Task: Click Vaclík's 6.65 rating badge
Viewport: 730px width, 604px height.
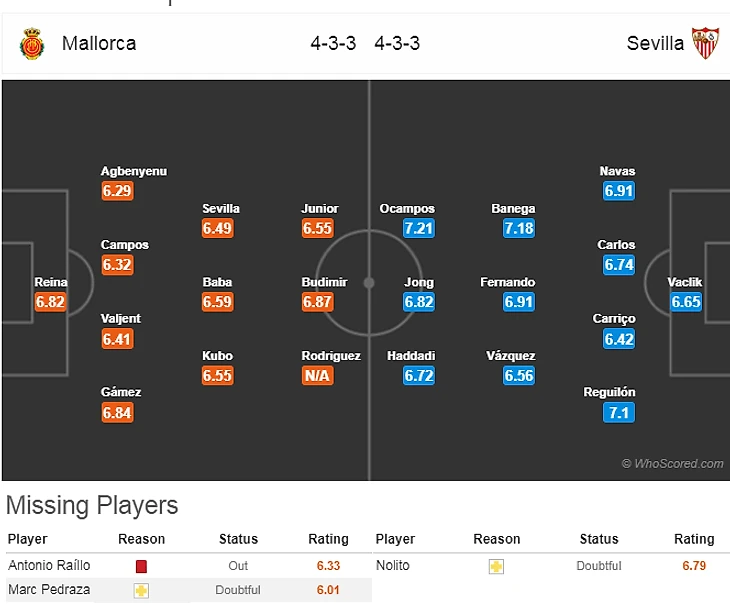Action: tap(686, 302)
